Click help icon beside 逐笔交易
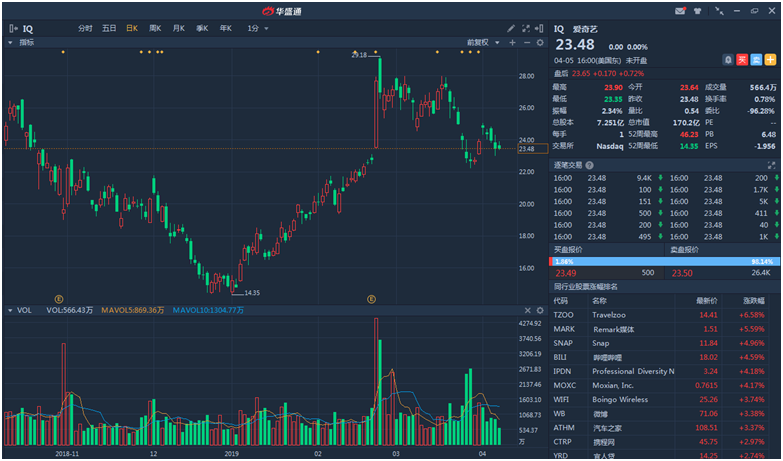 (590, 165)
